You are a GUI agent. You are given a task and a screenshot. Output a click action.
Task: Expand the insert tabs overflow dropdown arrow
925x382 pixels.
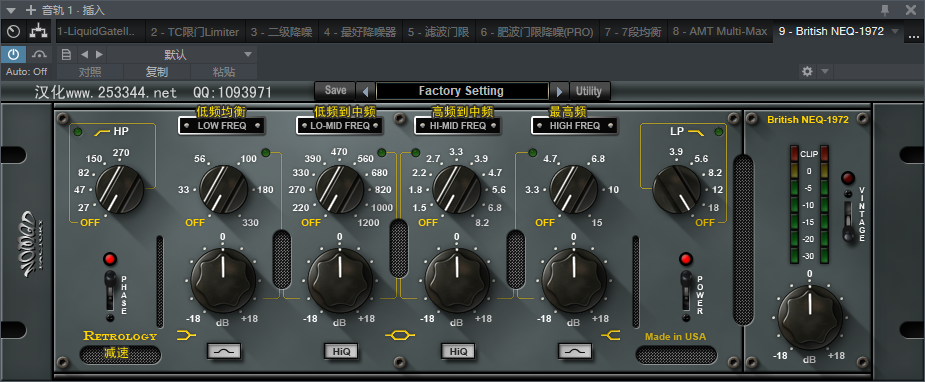point(895,31)
